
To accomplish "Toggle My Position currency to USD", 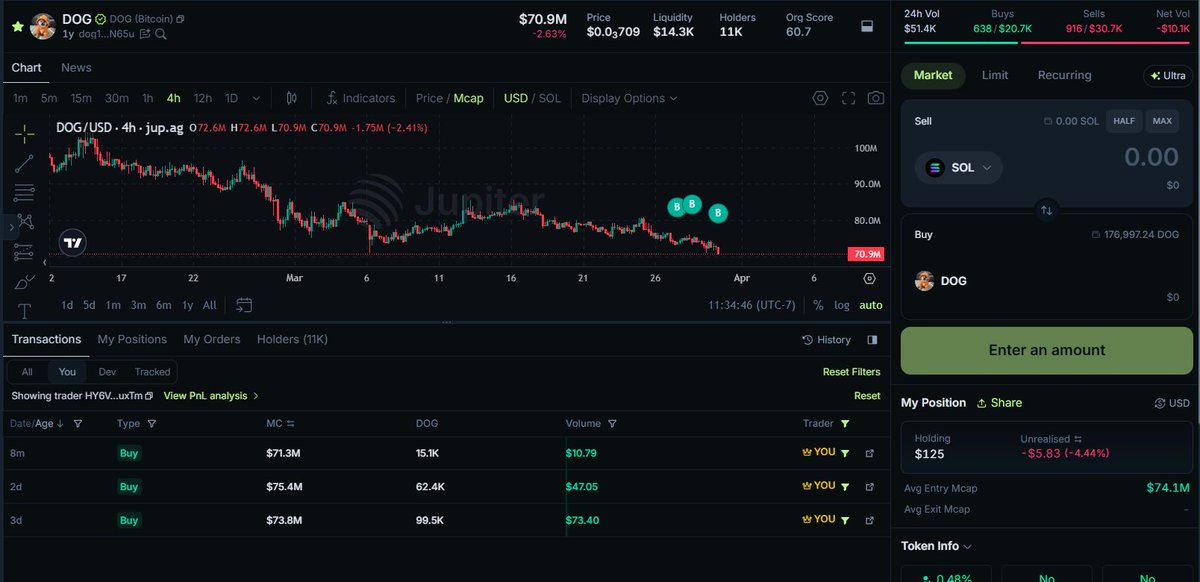I will (x=1172, y=403).
